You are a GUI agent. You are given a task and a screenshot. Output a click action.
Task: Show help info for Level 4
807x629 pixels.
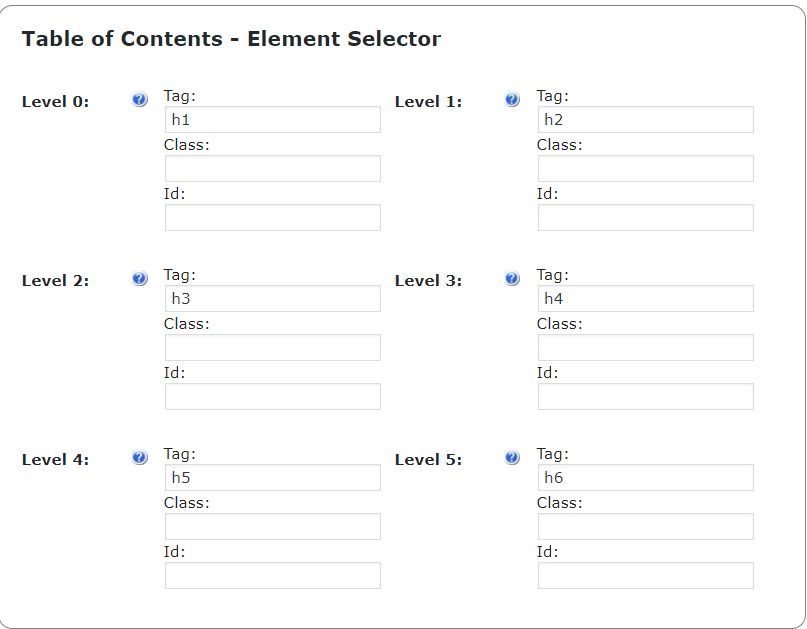pos(140,458)
